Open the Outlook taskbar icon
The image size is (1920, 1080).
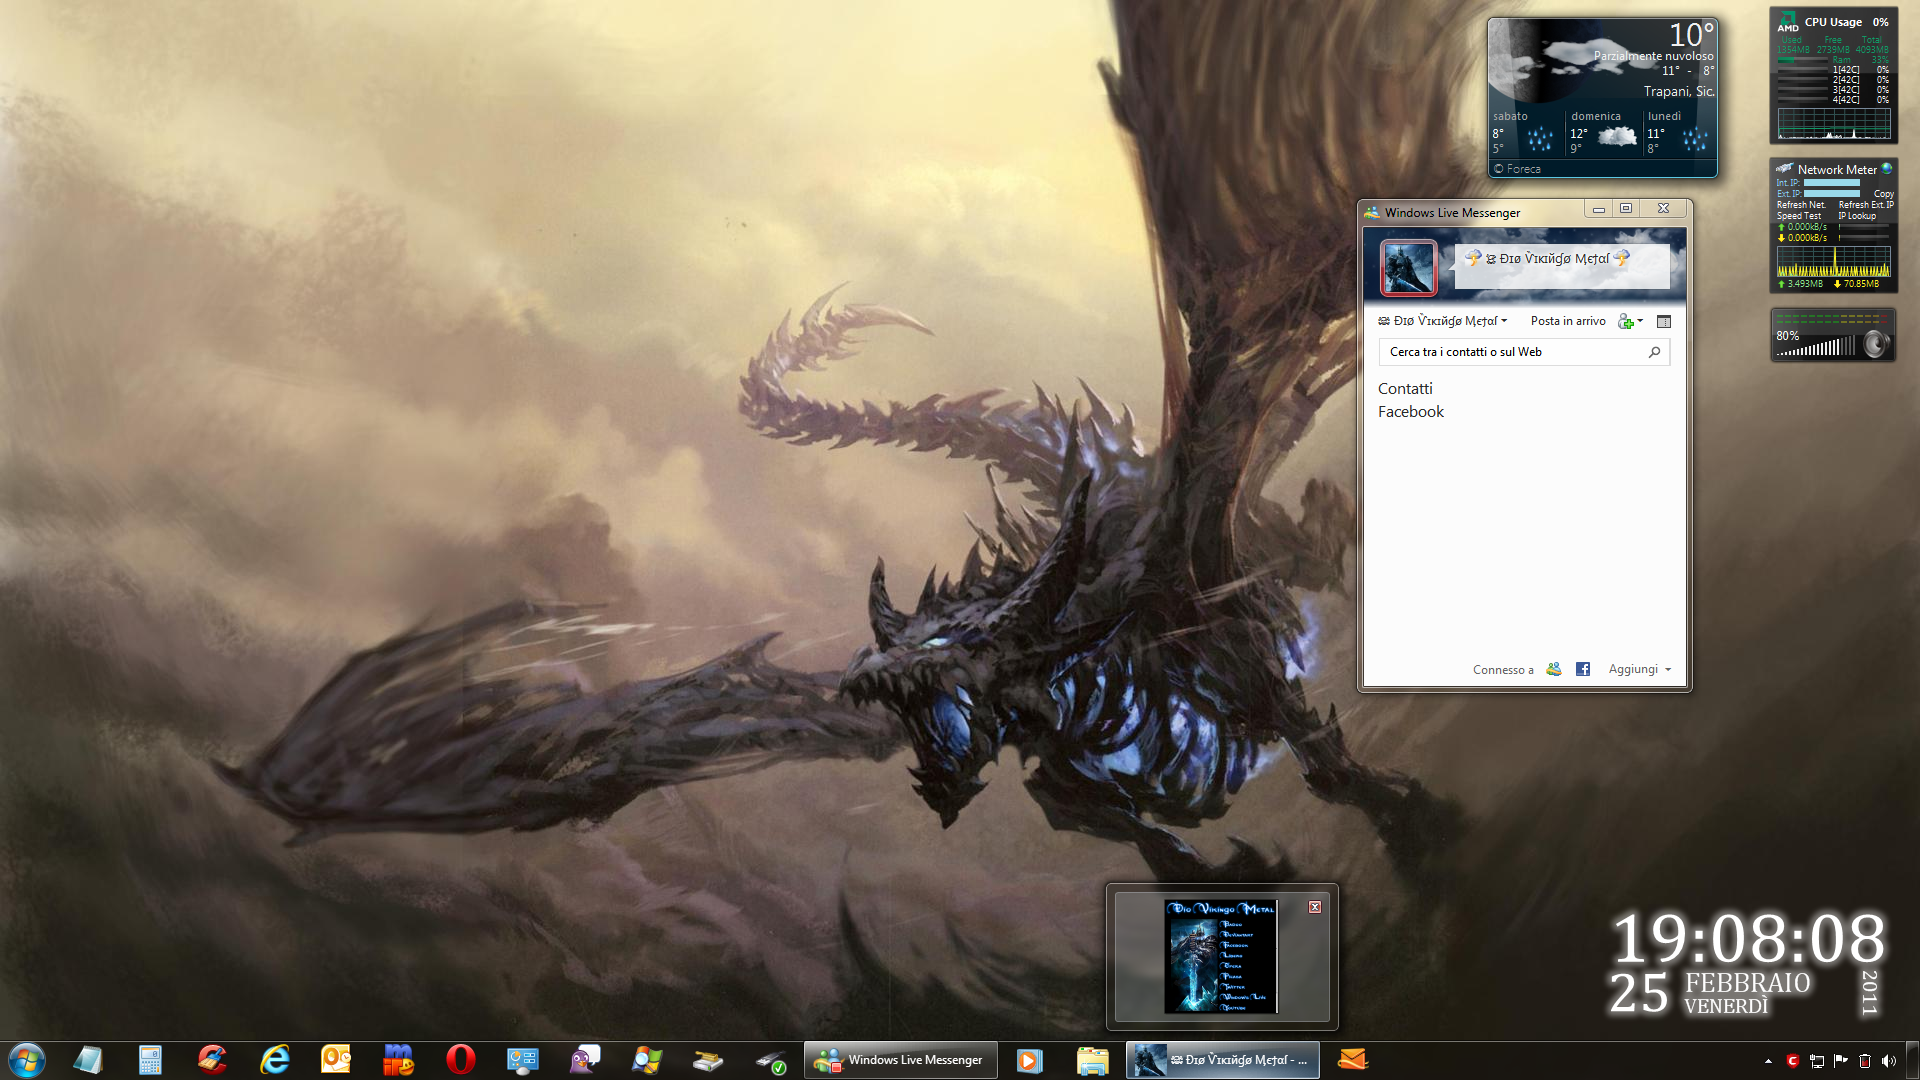pyautogui.click(x=336, y=1060)
